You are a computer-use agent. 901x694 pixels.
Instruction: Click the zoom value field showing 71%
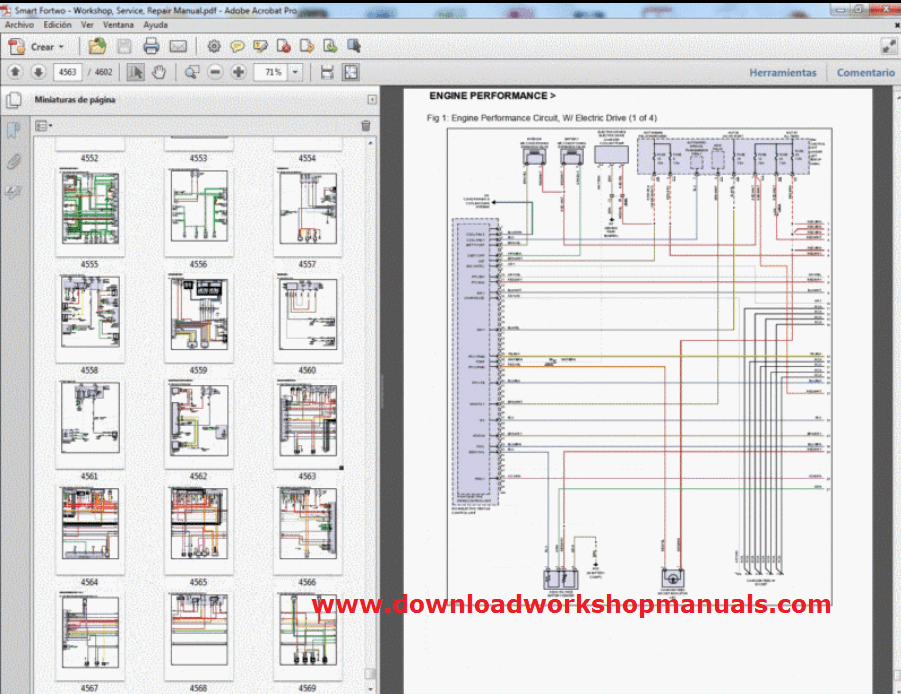point(271,72)
